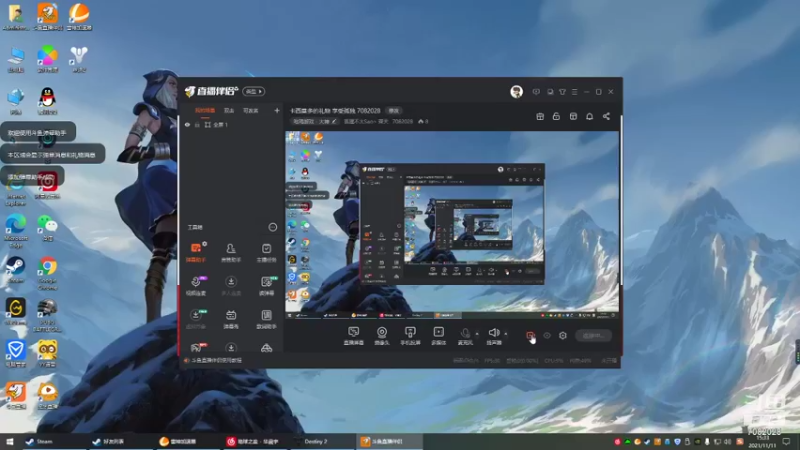Open the checkmark task tool in toolbox
The height and width of the screenshot is (450, 800).
click(266, 252)
